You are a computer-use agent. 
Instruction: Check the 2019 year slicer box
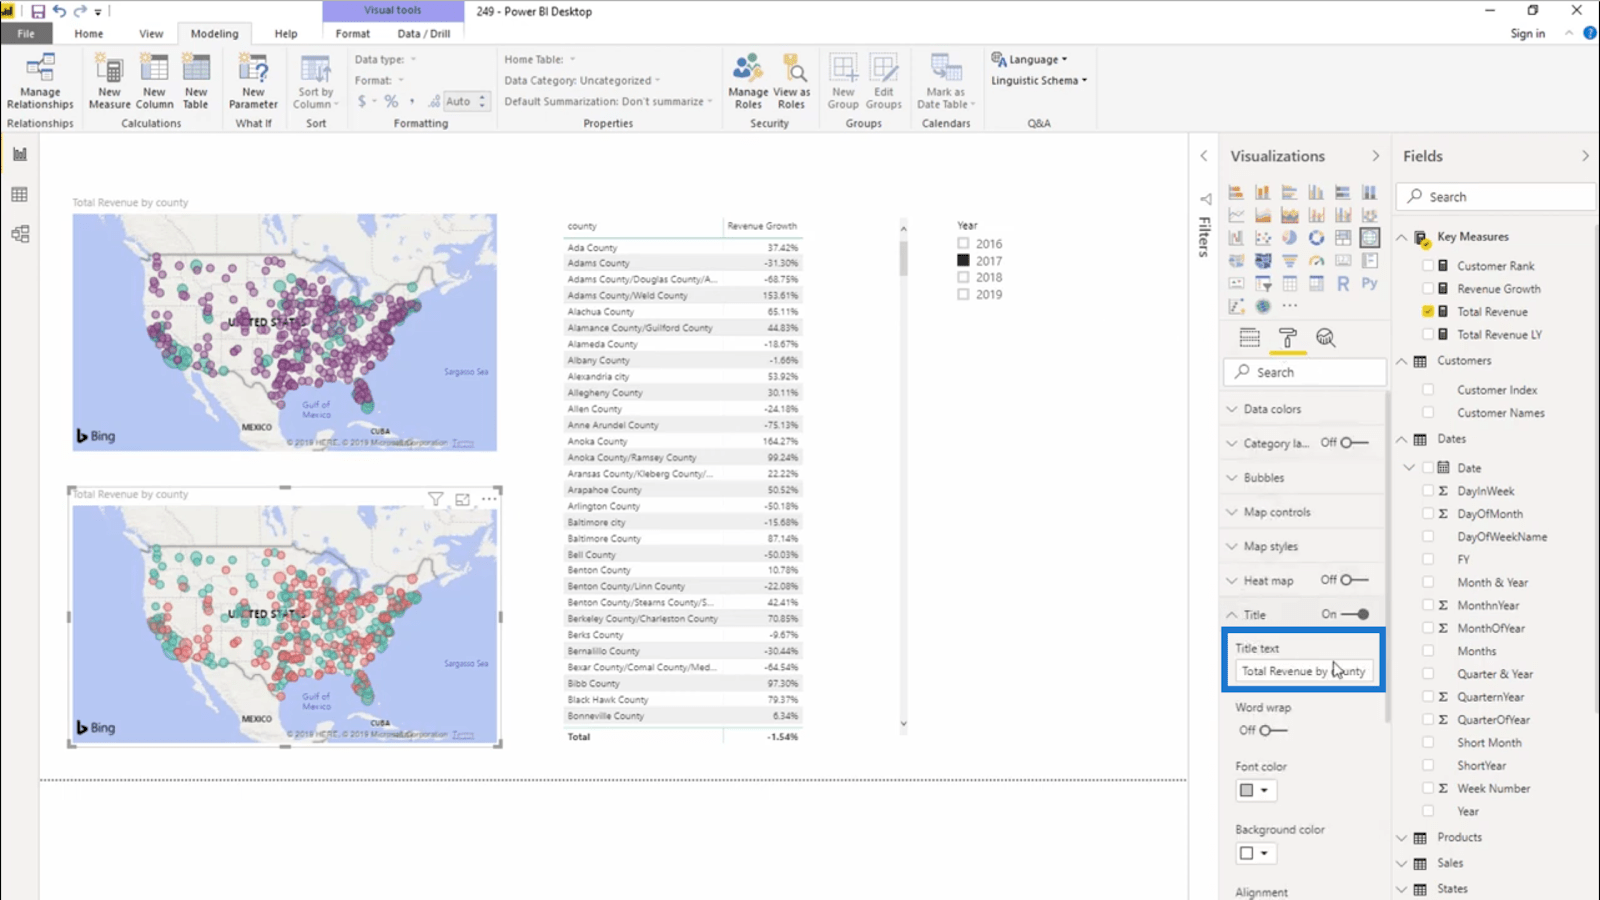pos(963,294)
